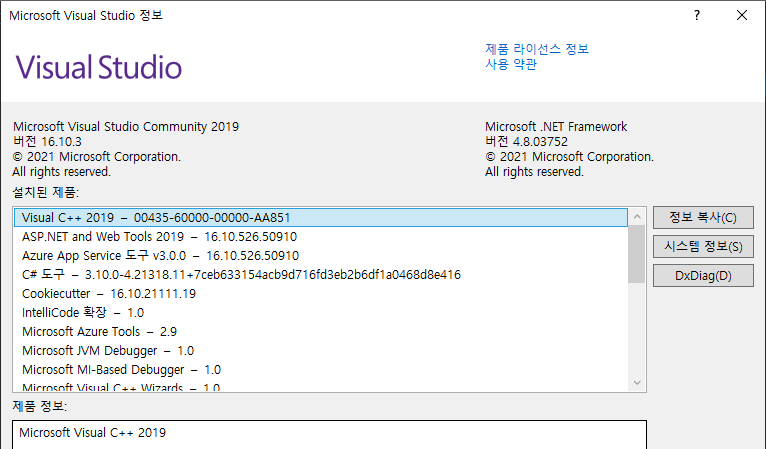Select the C# 도구 row
The image size is (766, 449).
click(x=321, y=275)
